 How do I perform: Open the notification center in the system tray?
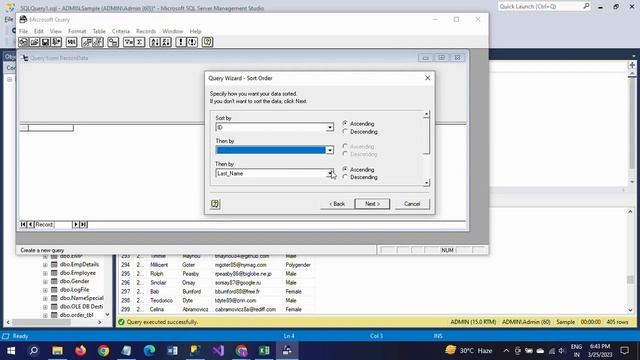point(625,351)
